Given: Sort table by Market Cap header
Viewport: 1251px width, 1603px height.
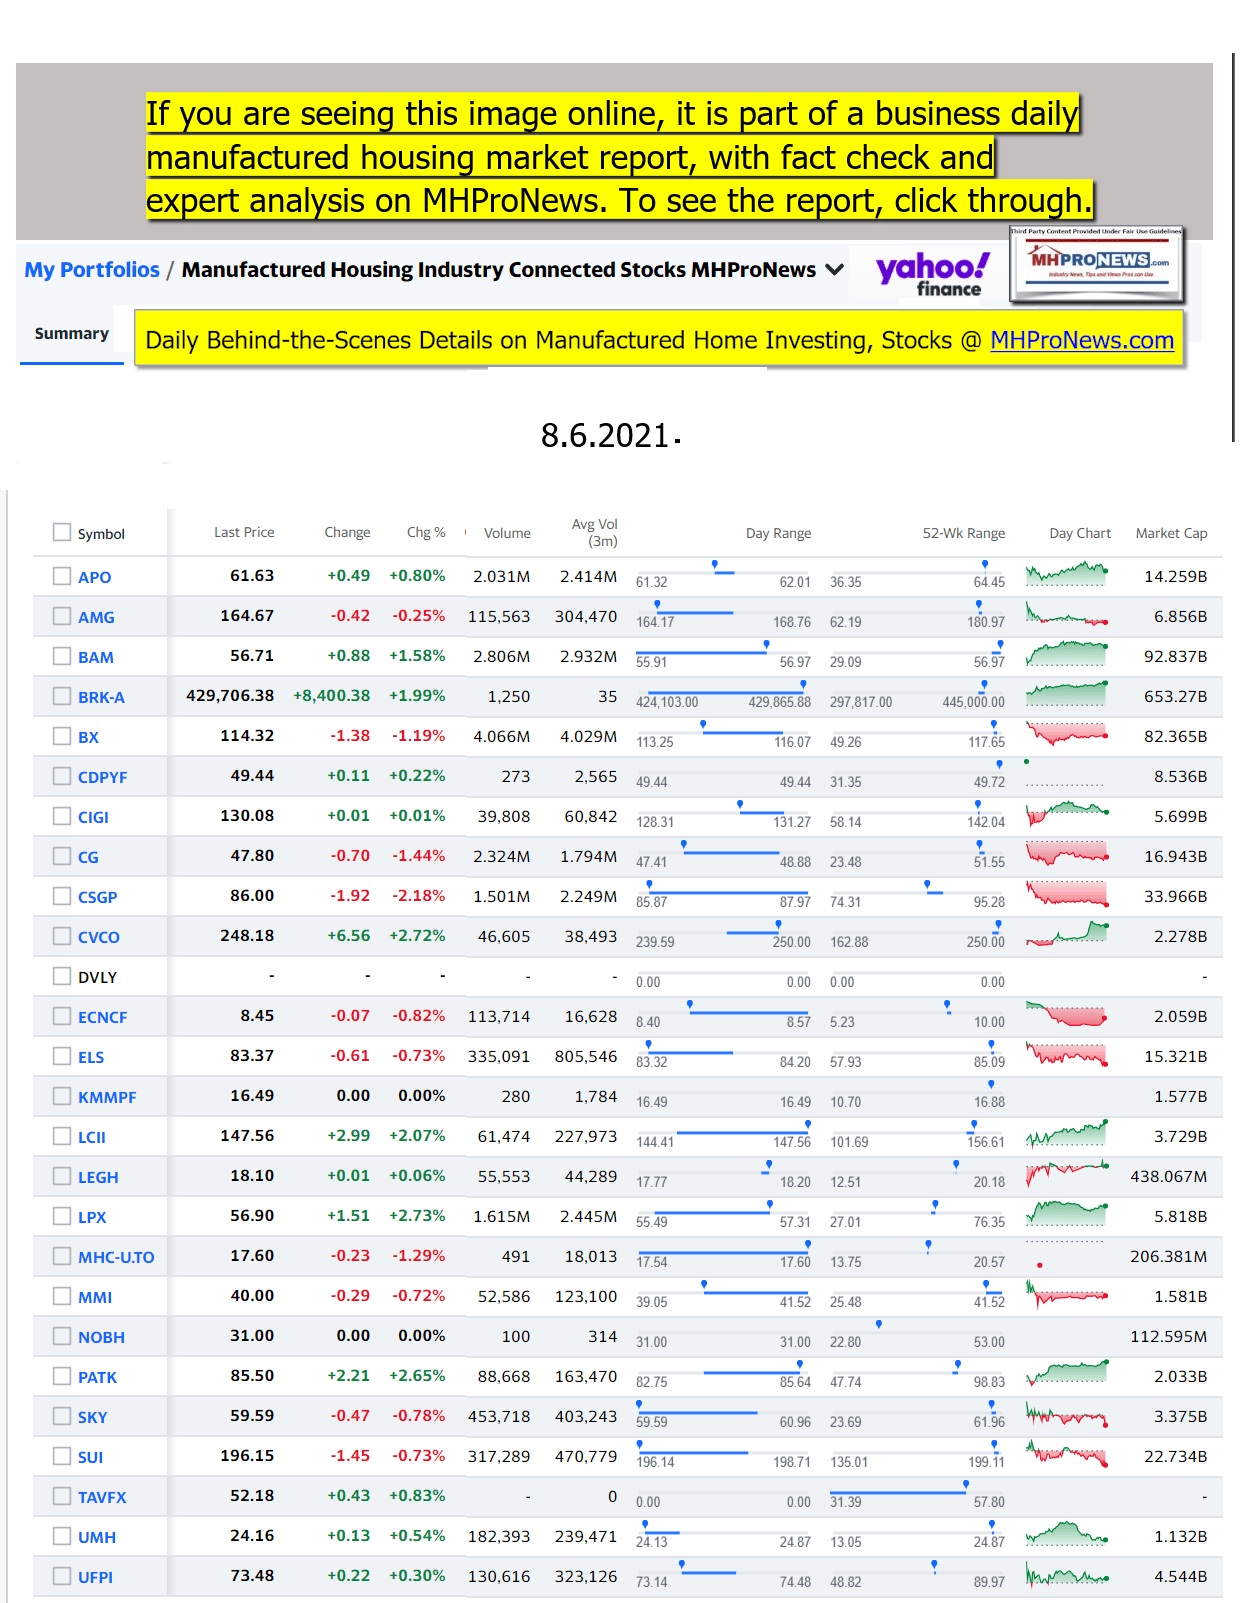Looking at the screenshot, I should point(1170,533).
